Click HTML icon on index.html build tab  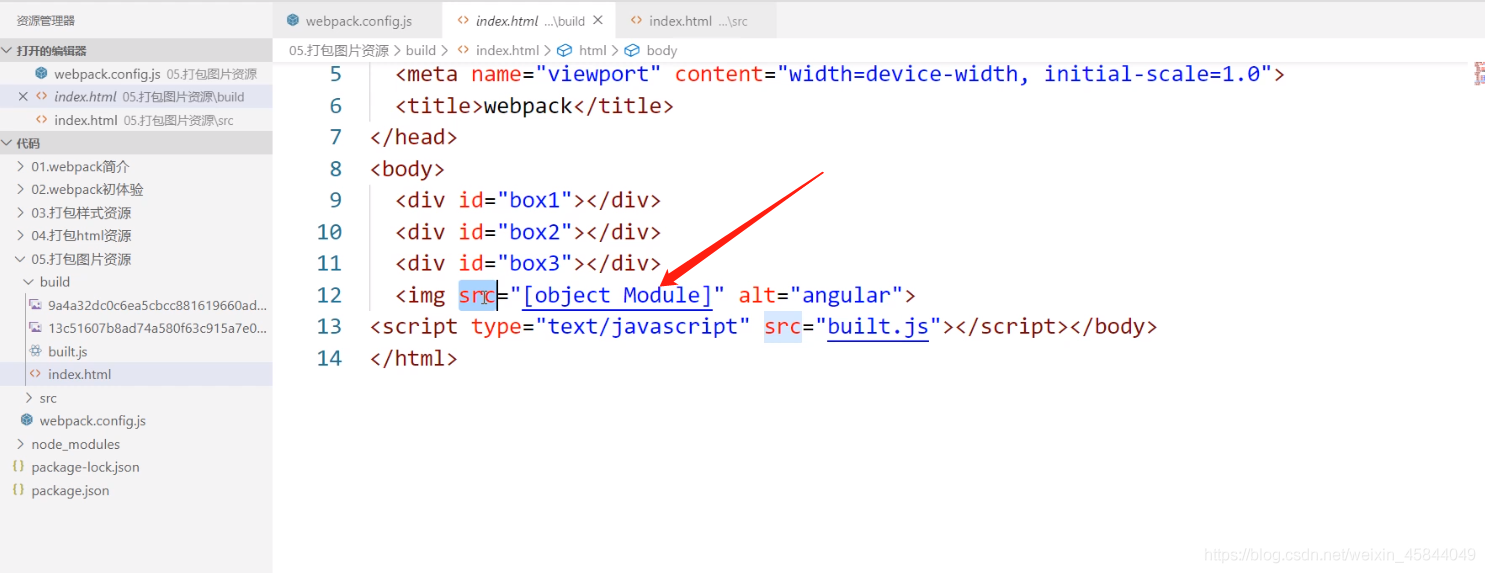[463, 20]
